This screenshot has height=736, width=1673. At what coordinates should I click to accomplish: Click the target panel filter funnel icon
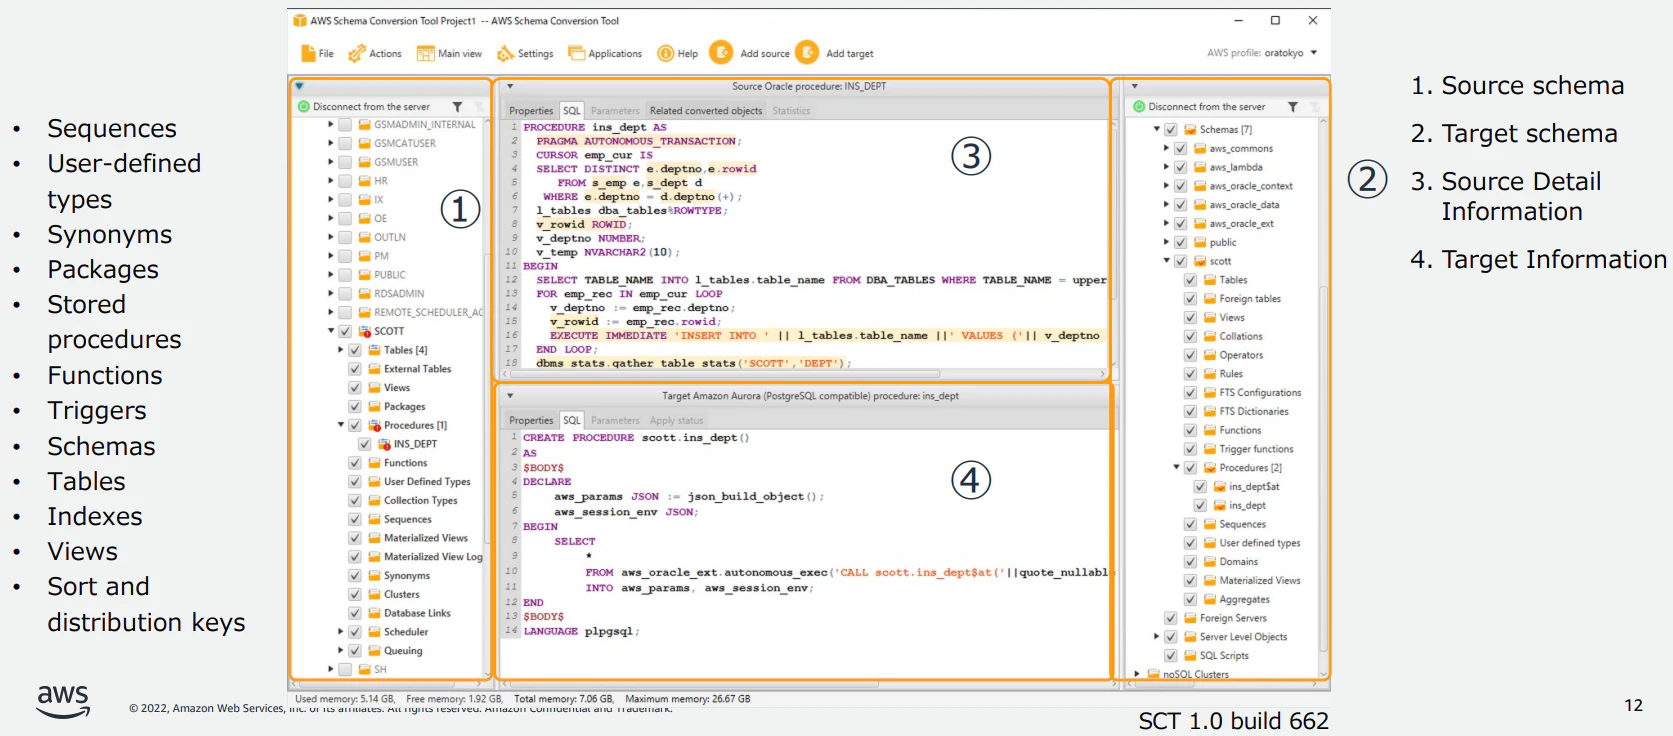click(1292, 107)
